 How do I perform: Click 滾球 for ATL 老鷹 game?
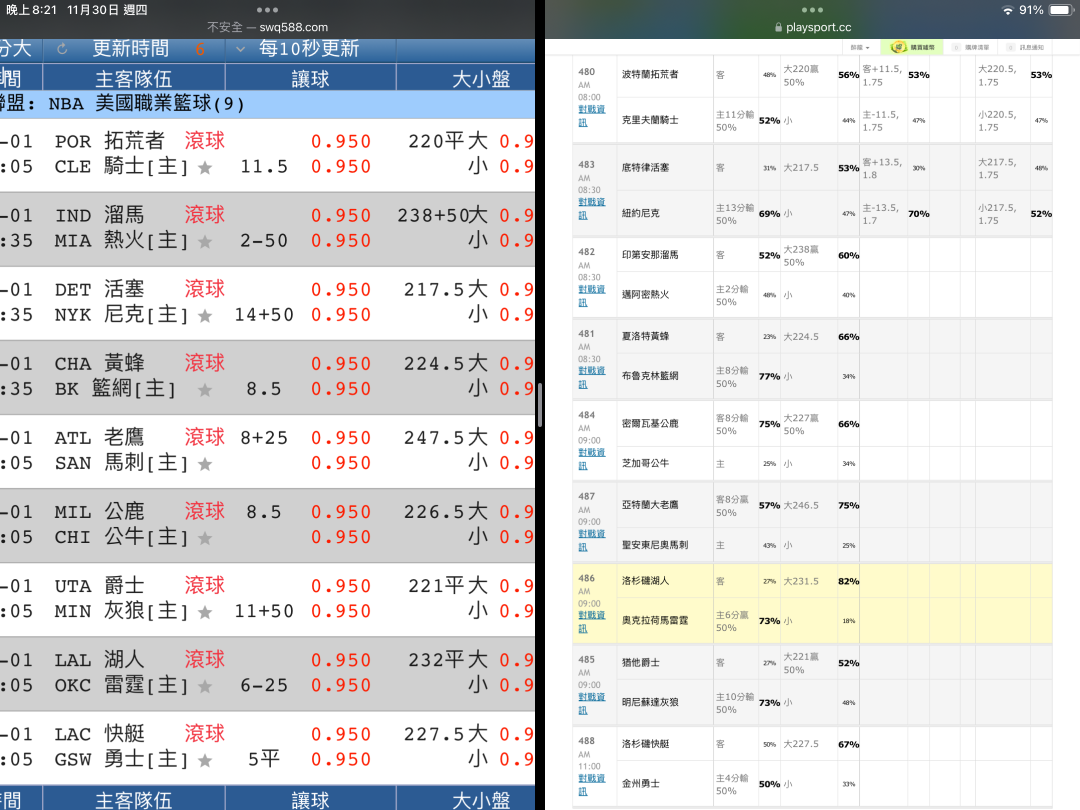[205, 437]
